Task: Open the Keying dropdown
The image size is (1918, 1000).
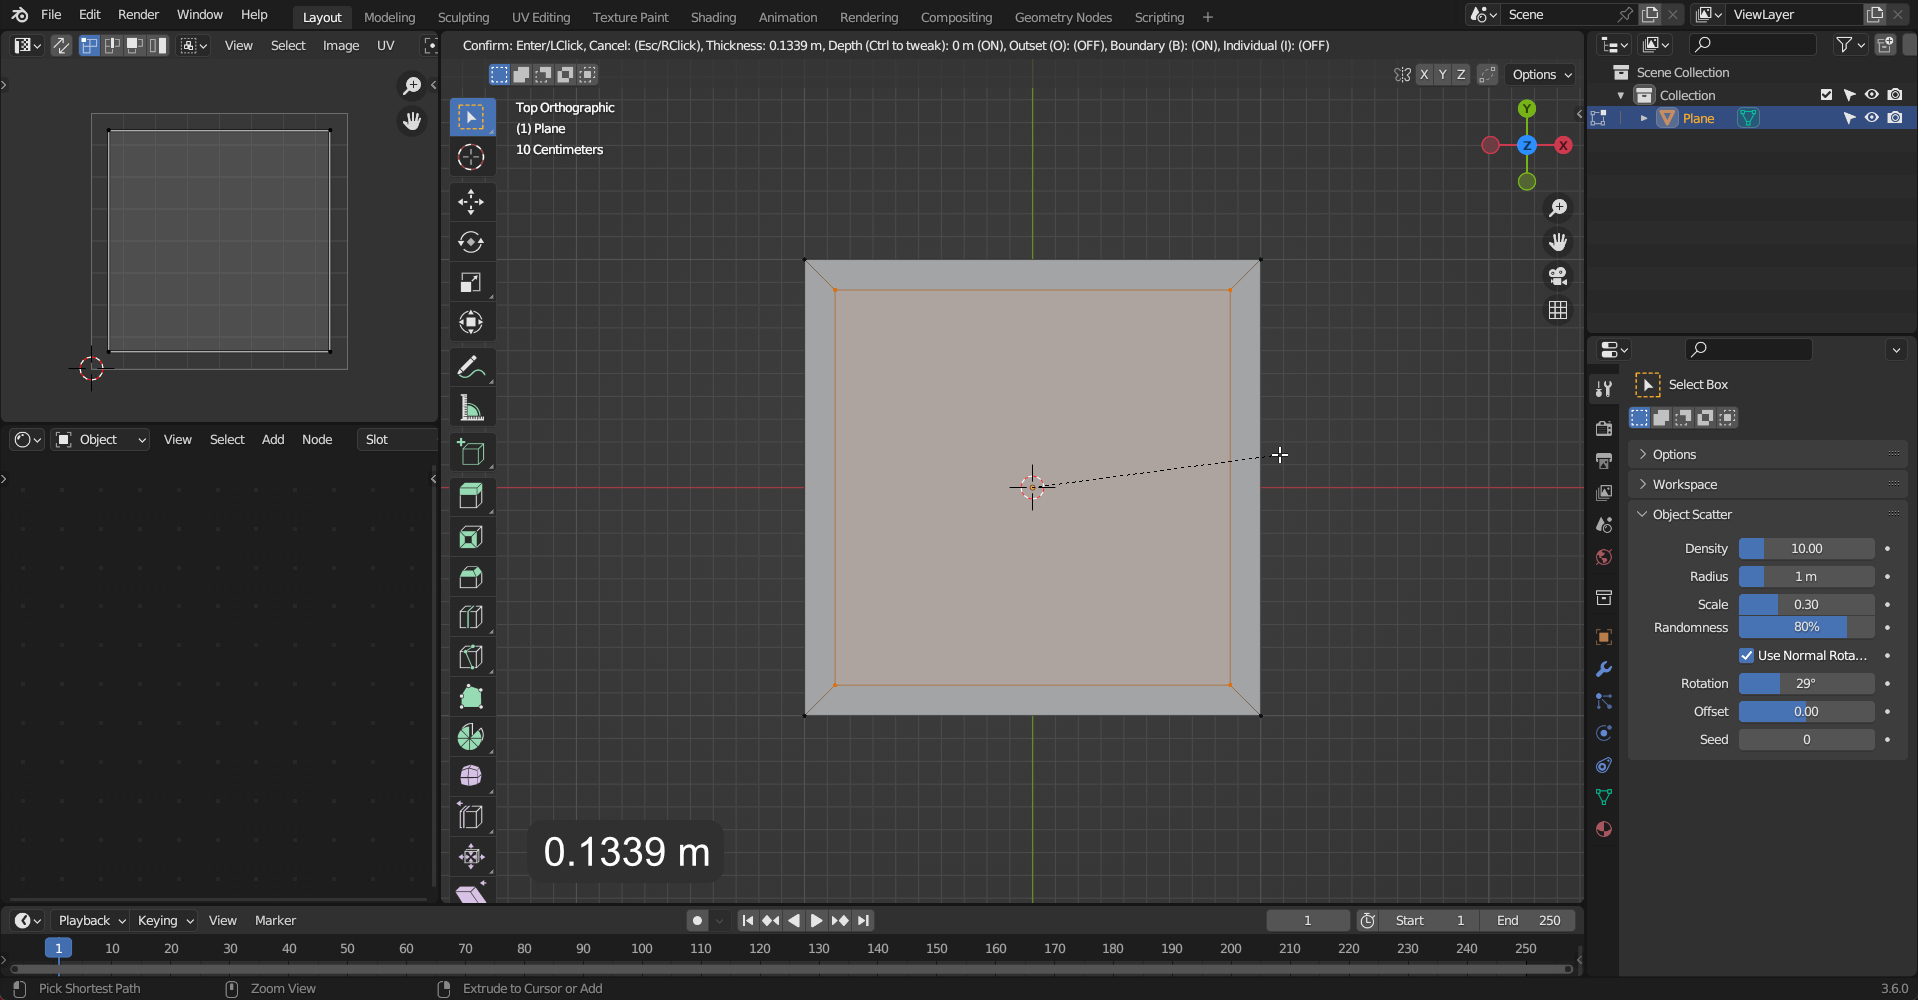Action: point(165,920)
